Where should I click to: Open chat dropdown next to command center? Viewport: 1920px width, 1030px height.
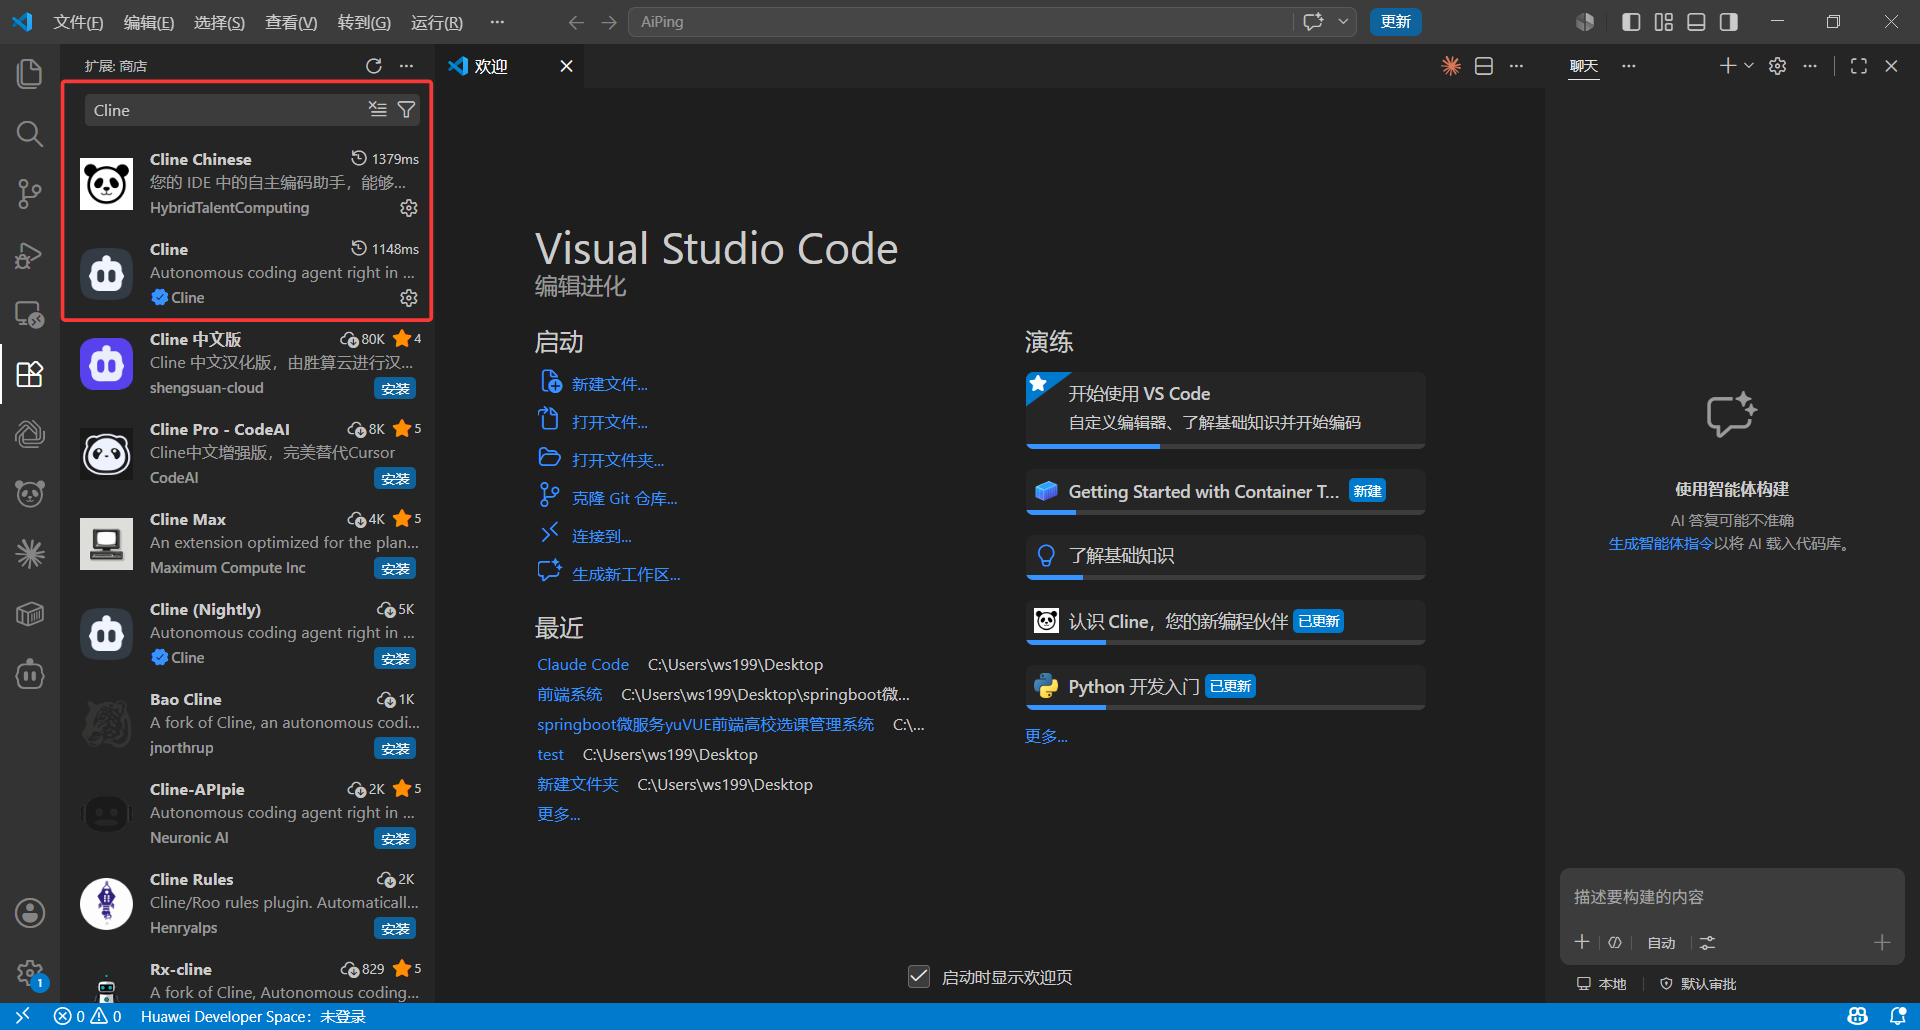[1343, 22]
